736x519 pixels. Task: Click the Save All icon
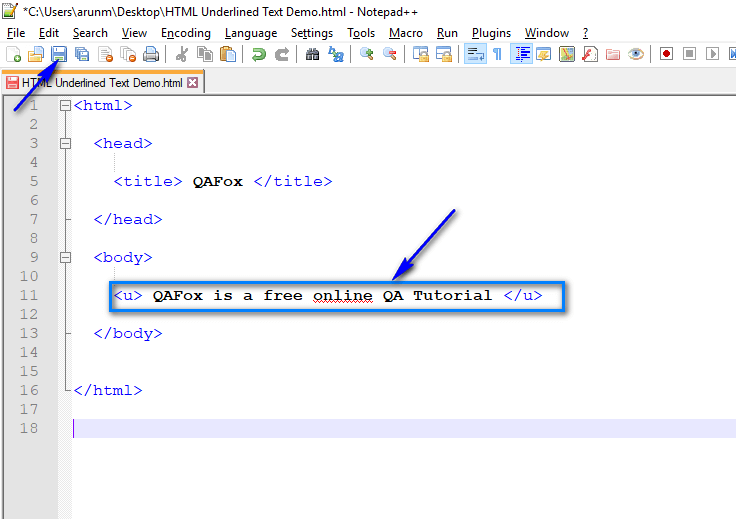[82, 54]
